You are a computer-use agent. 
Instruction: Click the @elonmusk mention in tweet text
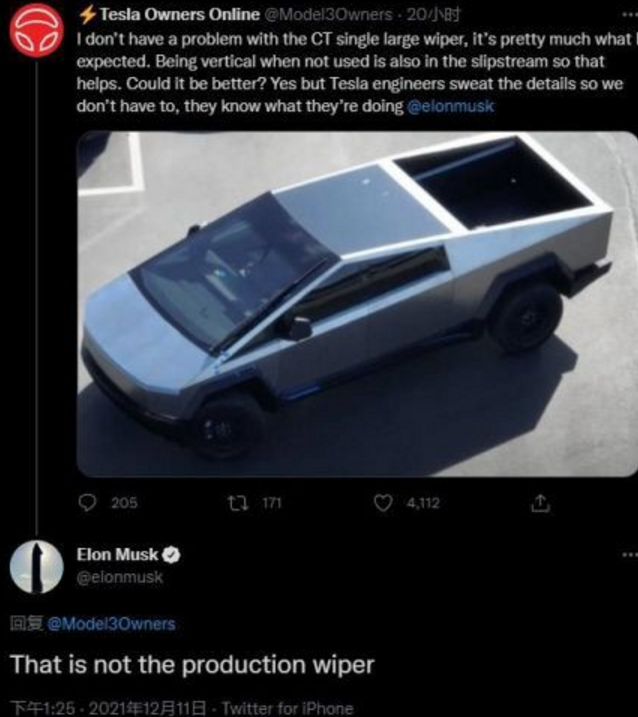tap(450, 107)
